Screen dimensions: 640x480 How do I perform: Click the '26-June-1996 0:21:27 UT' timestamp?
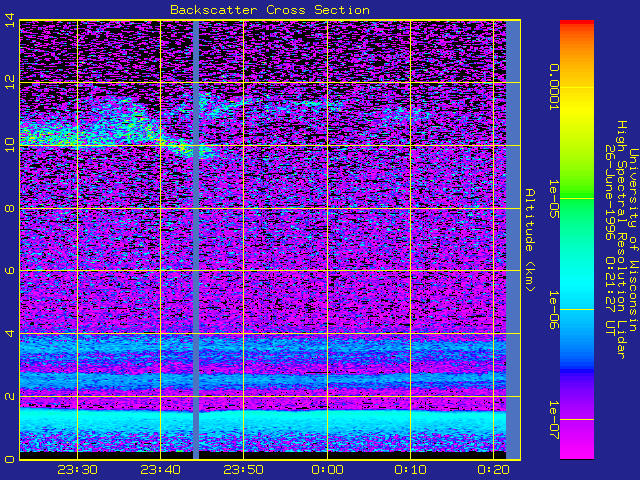tap(609, 240)
